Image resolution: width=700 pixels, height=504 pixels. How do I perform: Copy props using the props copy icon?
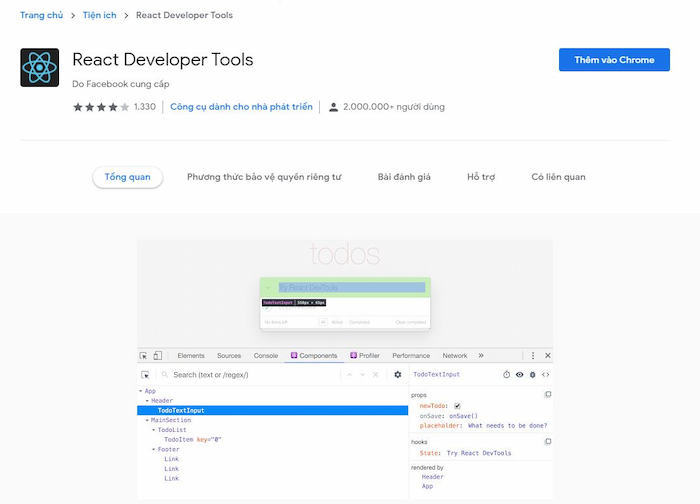[x=547, y=395]
